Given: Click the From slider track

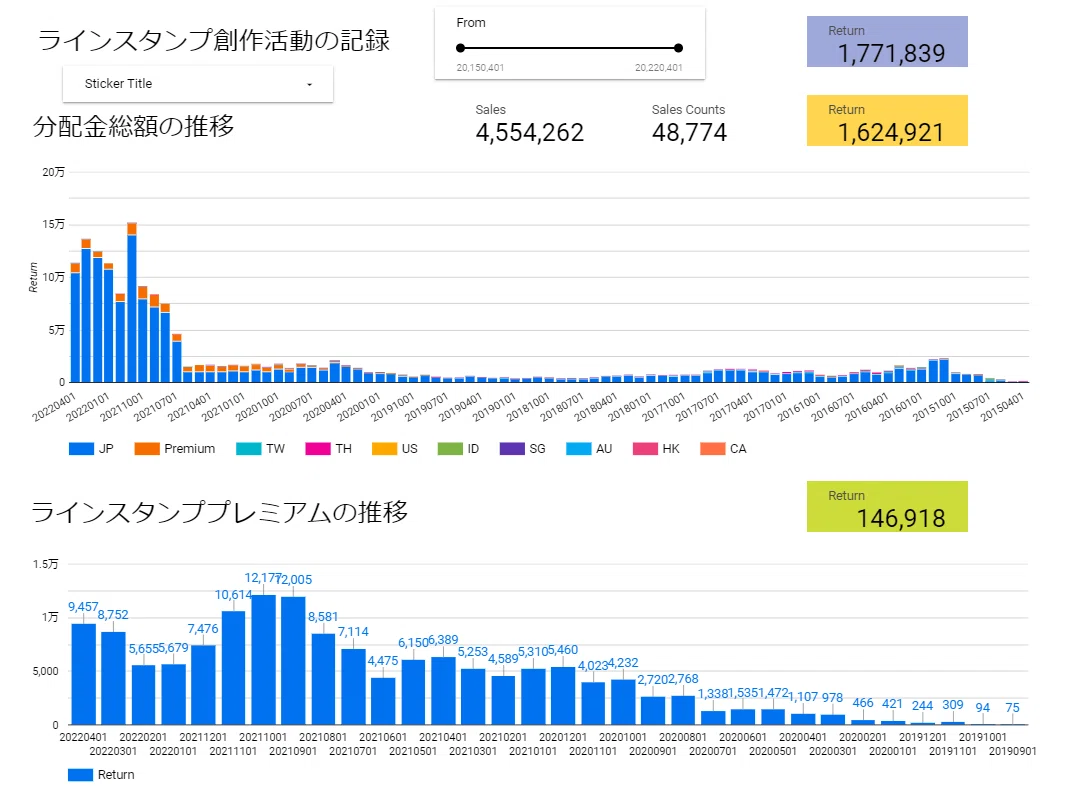Looking at the screenshot, I should click(x=569, y=48).
